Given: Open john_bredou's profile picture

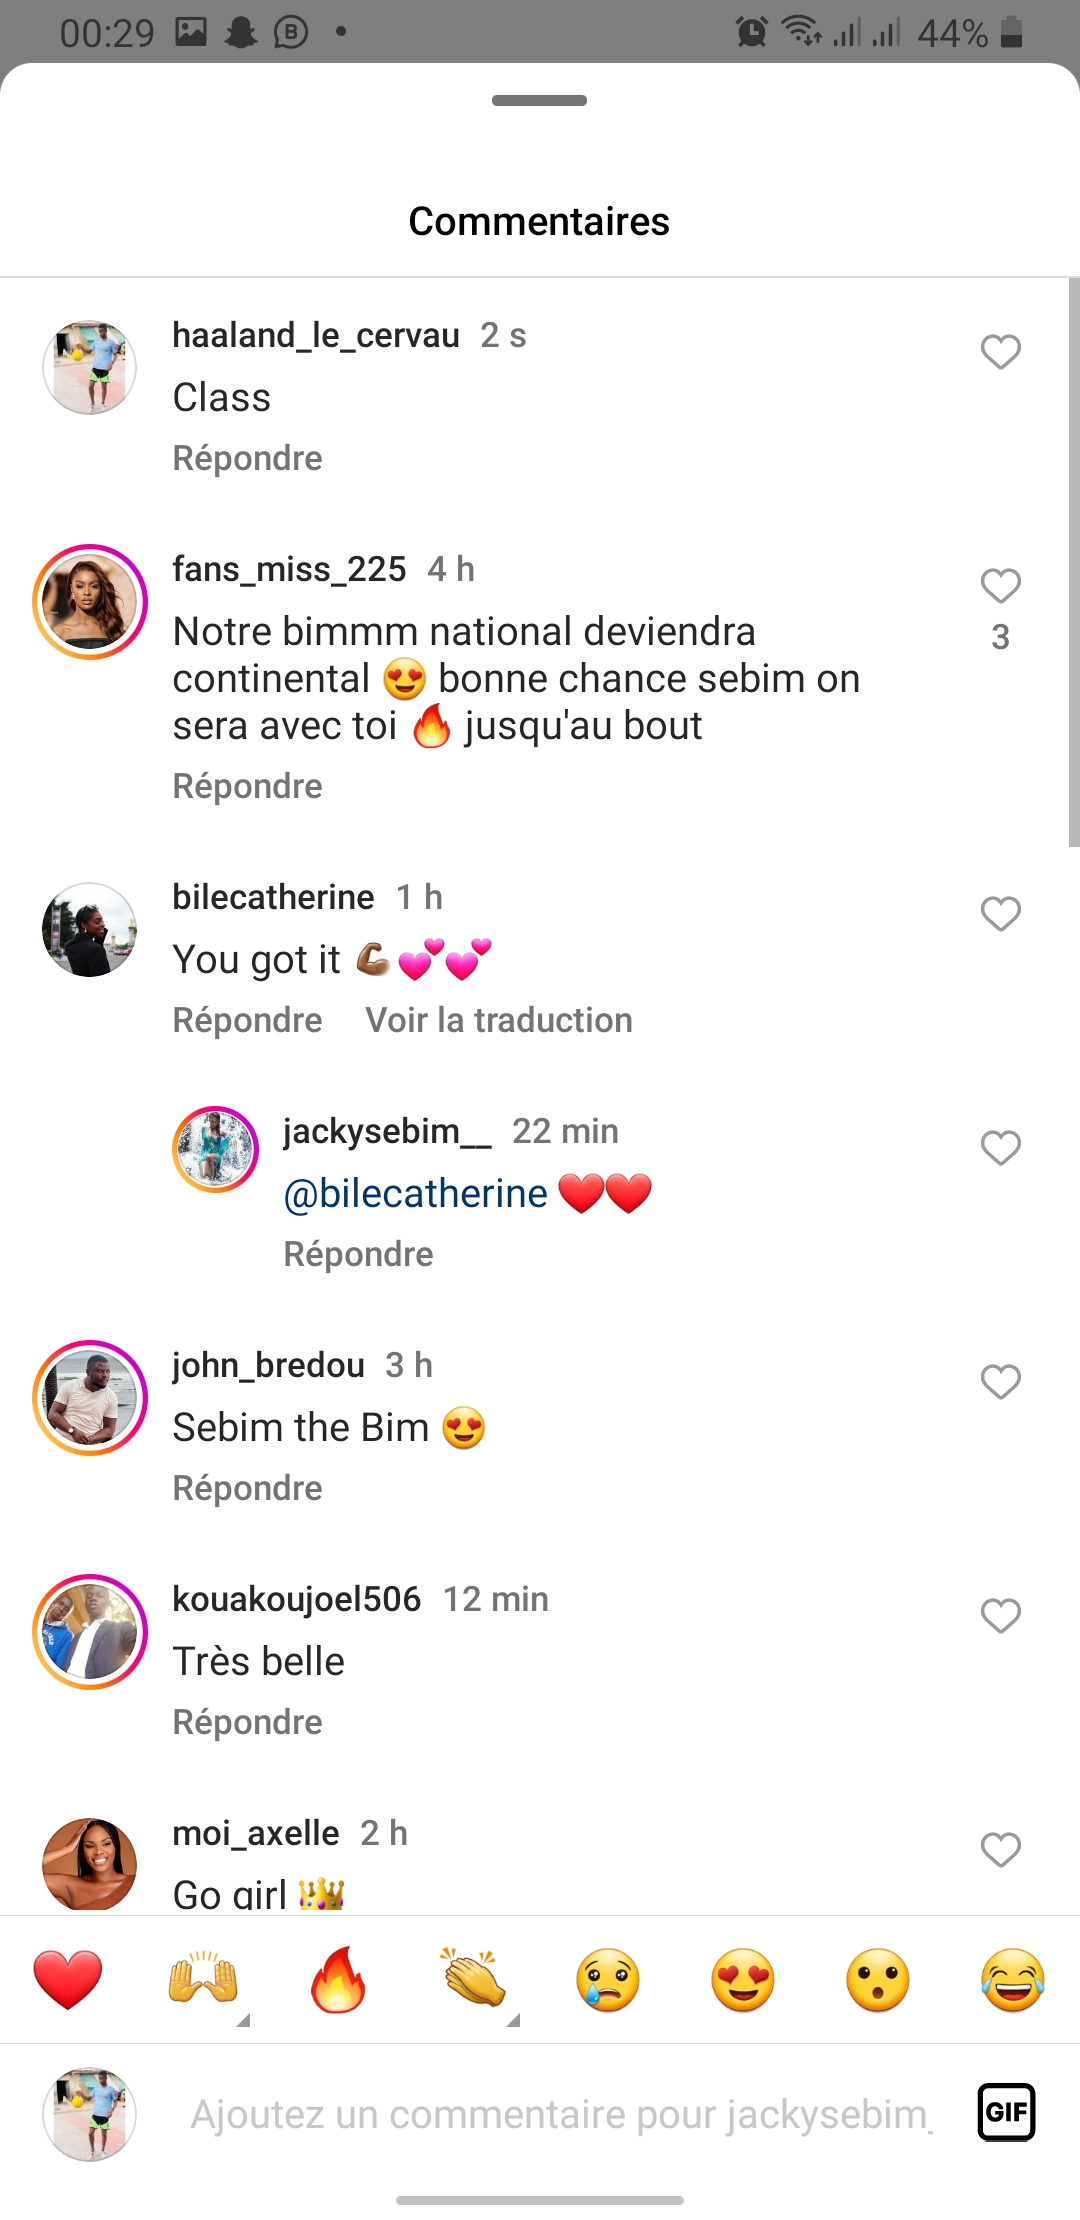Looking at the screenshot, I should 90,1398.
